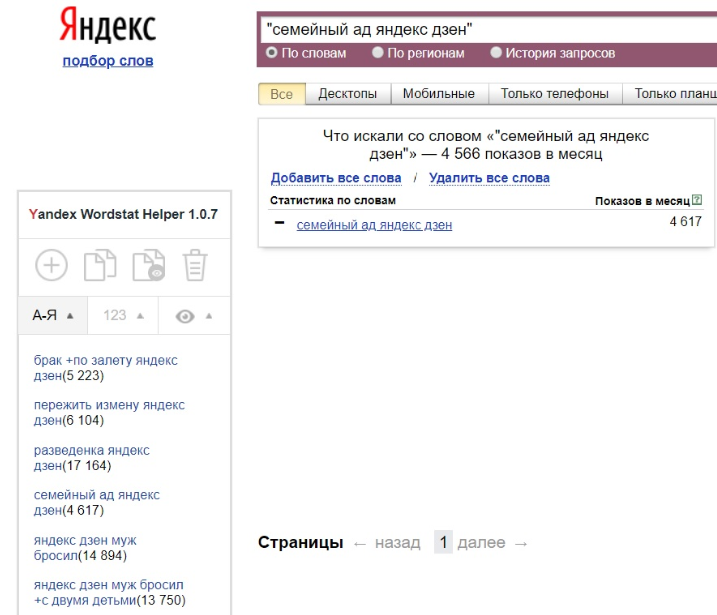Switch to the Только телефоны tab
This screenshot has width=717, height=615.
point(555,94)
